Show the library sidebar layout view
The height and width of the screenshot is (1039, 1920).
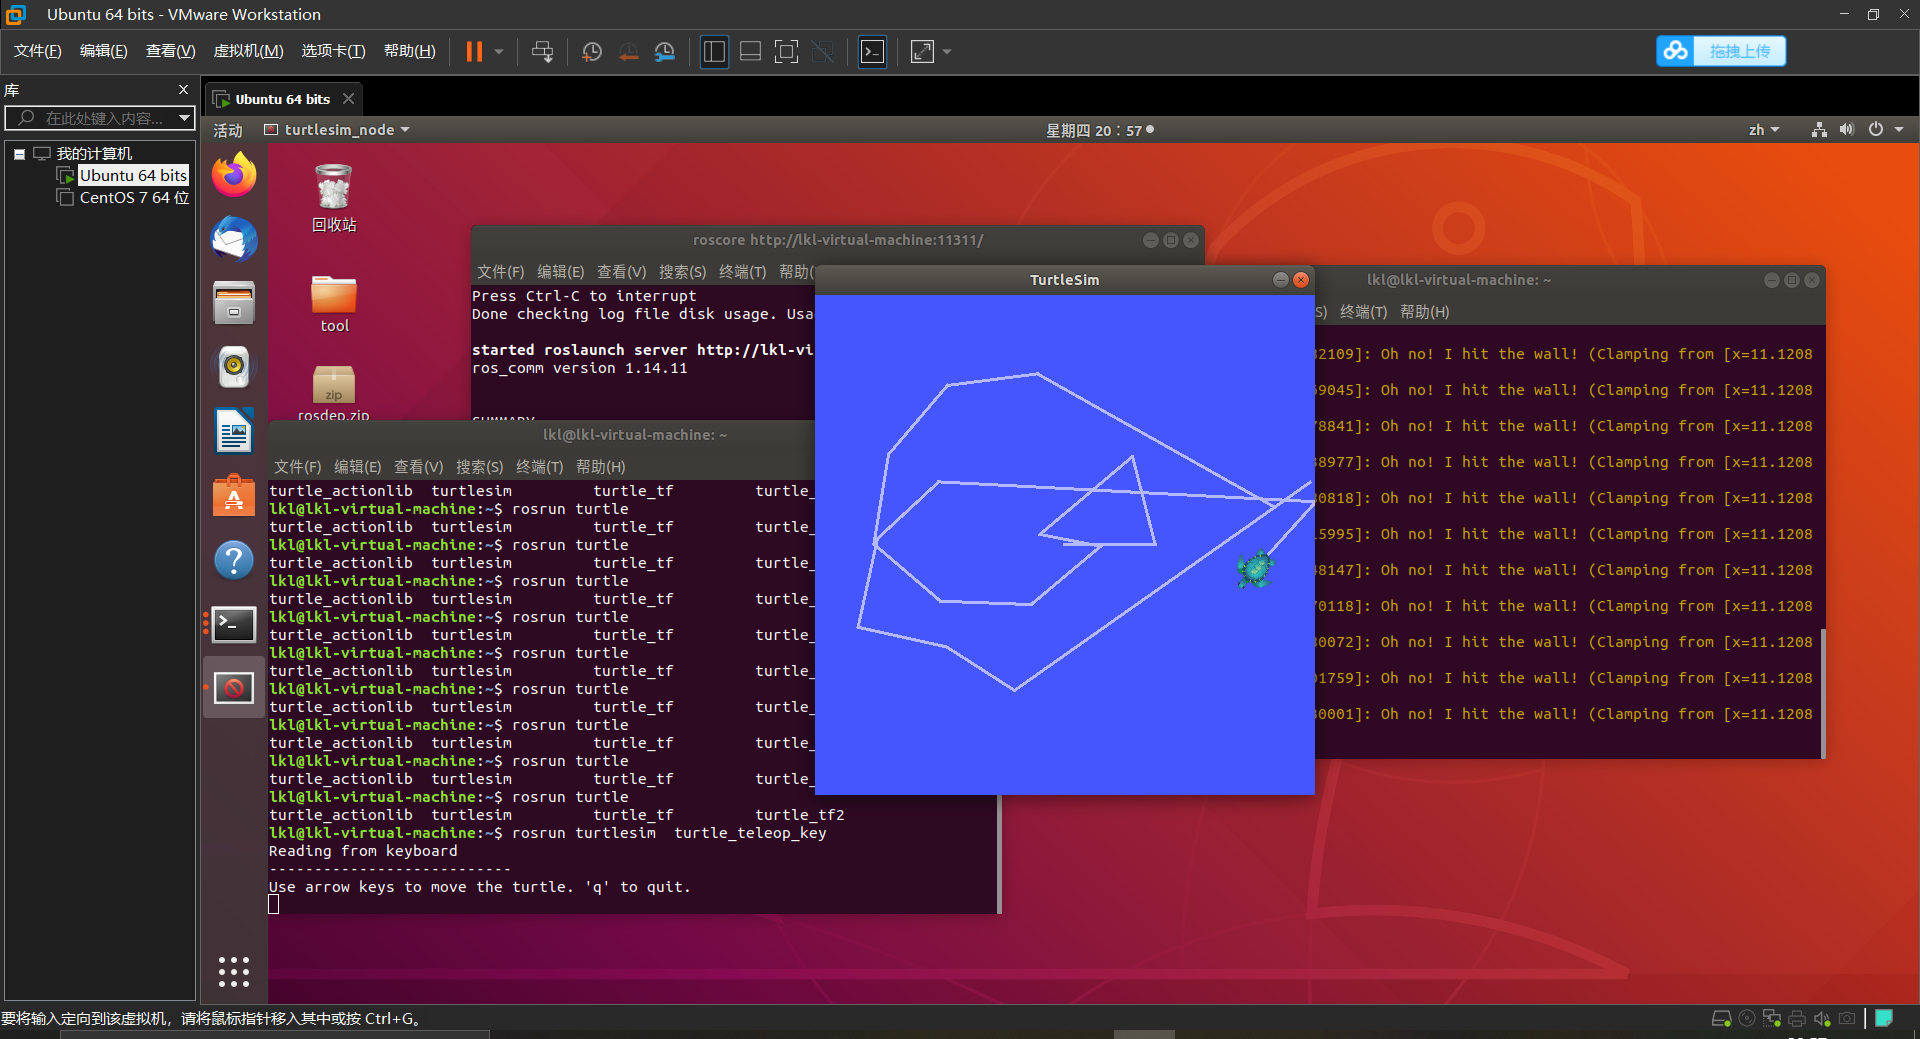pos(714,51)
